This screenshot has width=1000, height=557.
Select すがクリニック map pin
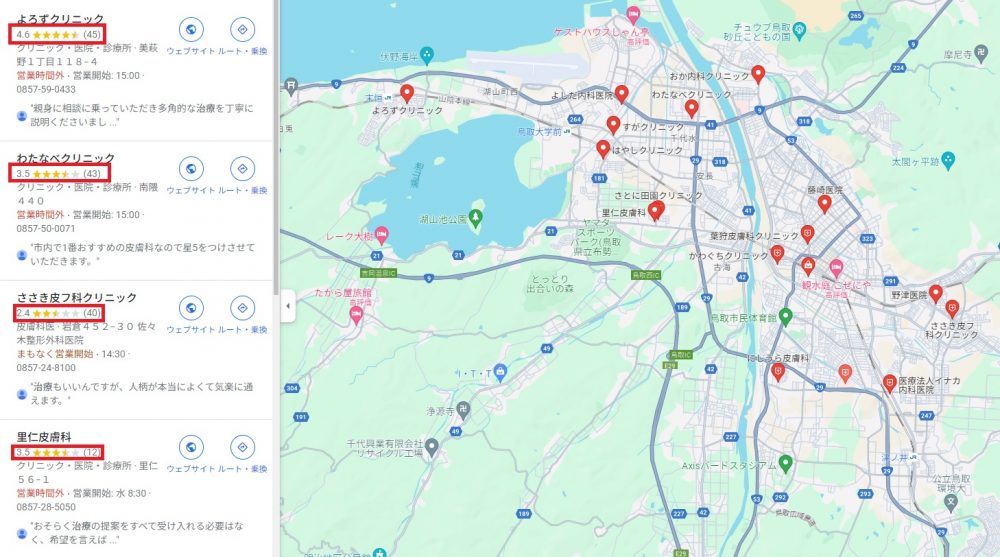[x=613, y=125]
